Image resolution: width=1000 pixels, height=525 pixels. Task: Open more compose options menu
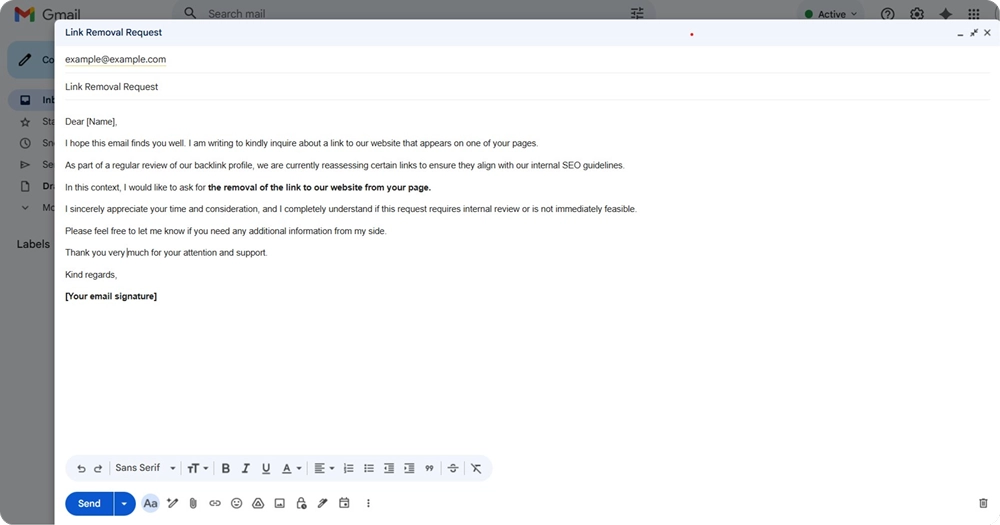(x=368, y=503)
